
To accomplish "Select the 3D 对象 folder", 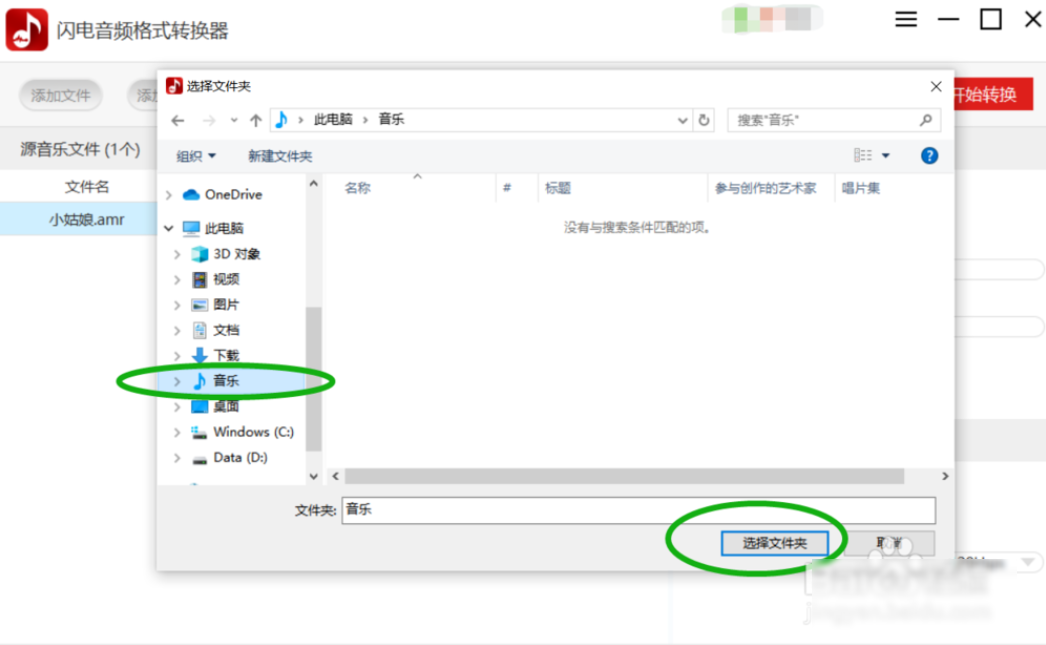I will (x=236, y=254).
